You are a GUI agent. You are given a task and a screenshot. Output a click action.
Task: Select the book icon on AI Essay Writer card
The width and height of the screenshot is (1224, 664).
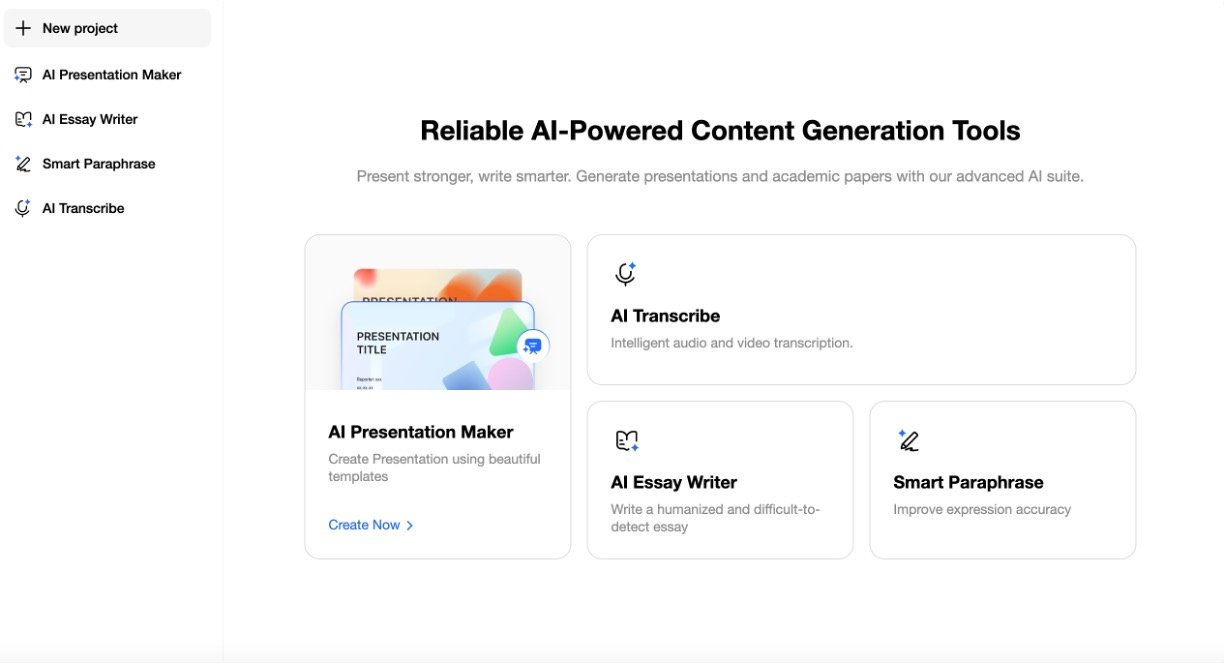[x=627, y=439]
